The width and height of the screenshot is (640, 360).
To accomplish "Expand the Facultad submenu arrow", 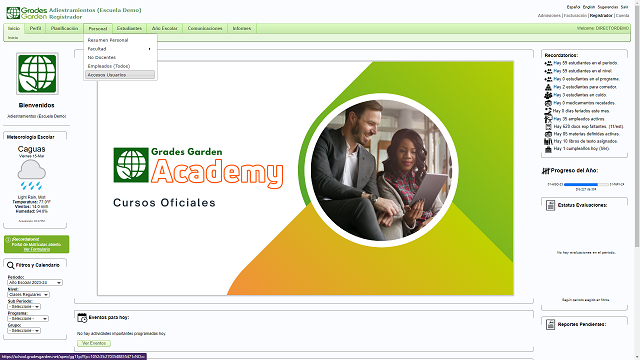I will click(x=149, y=49).
